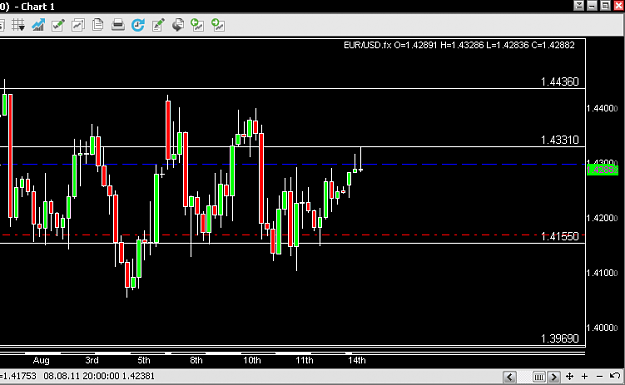The height and width of the screenshot is (385, 625).
Task: Click the scroll left arrow button
Action: [509, 376]
